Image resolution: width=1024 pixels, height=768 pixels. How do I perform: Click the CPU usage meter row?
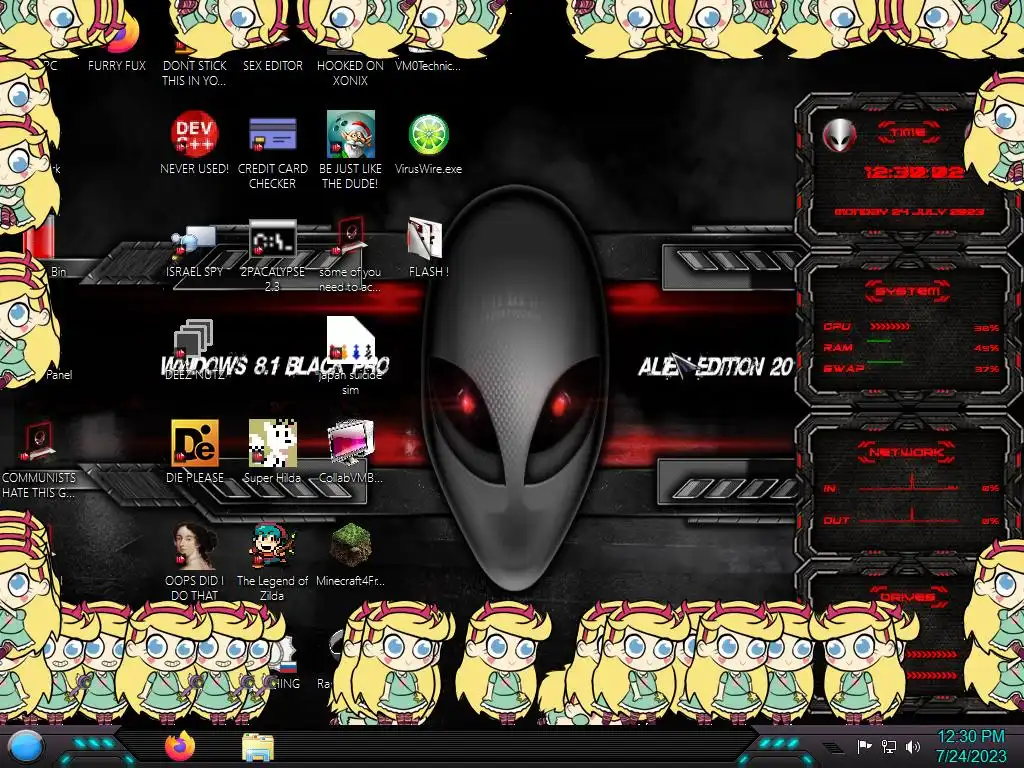[x=910, y=327]
